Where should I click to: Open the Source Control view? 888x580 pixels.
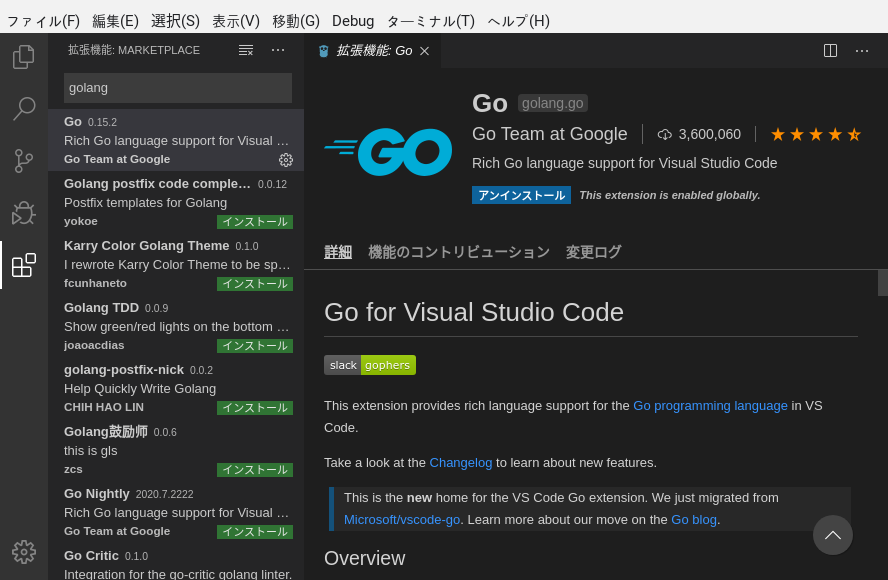click(24, 161)
